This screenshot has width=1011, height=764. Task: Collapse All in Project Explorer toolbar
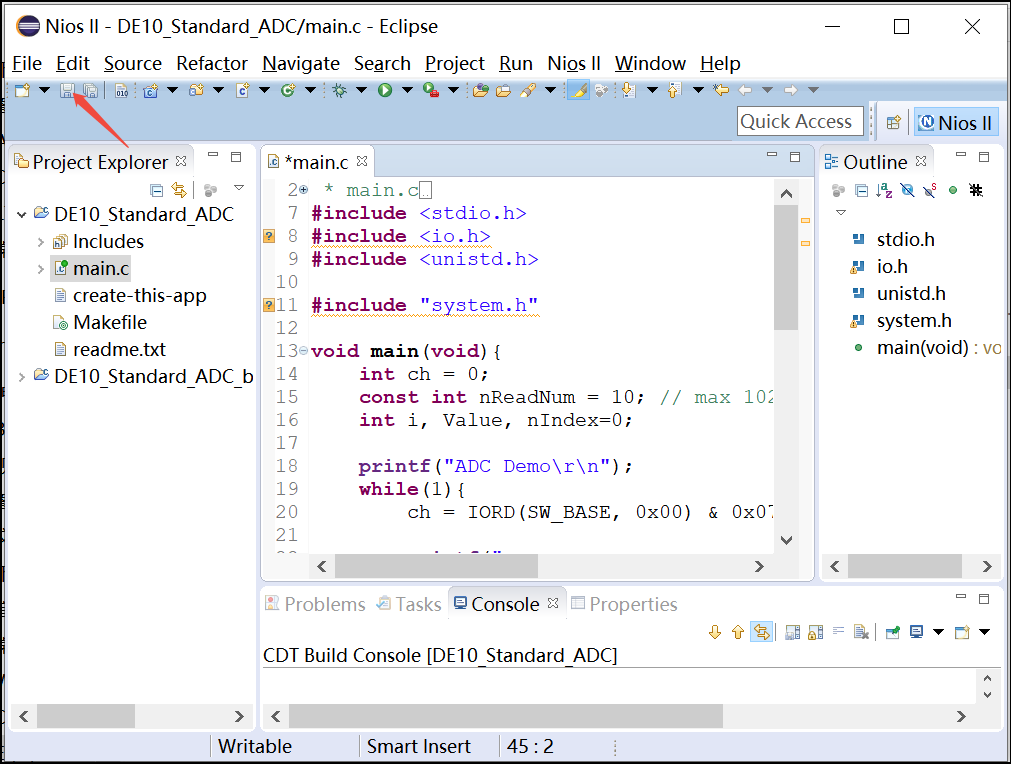pyautogui.click(x=156, y=190)
